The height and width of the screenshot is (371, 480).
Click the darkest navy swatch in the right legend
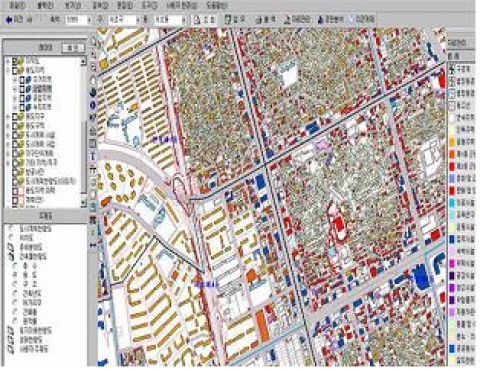click(x=452, y=275)
